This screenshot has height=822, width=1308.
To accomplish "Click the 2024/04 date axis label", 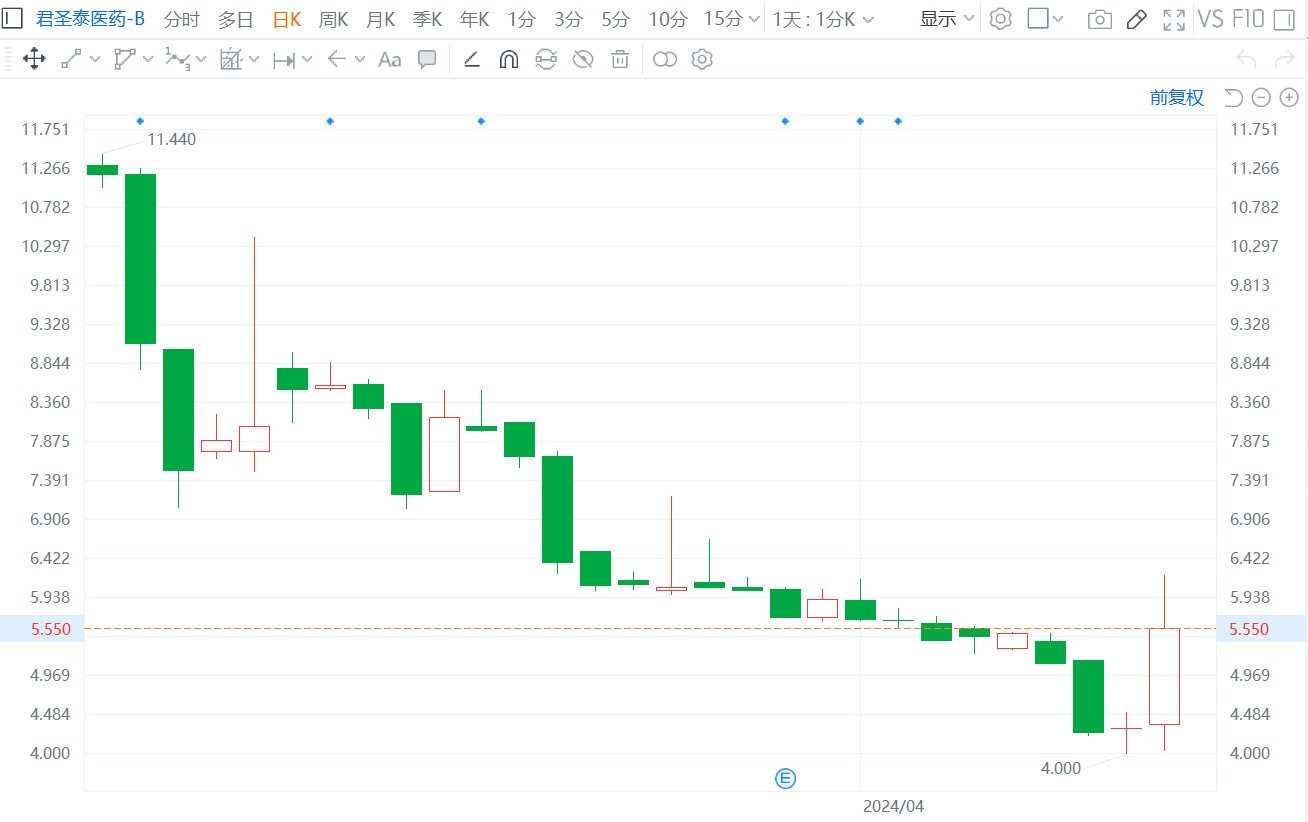I will pyautogui.click(x=893, y=805).
